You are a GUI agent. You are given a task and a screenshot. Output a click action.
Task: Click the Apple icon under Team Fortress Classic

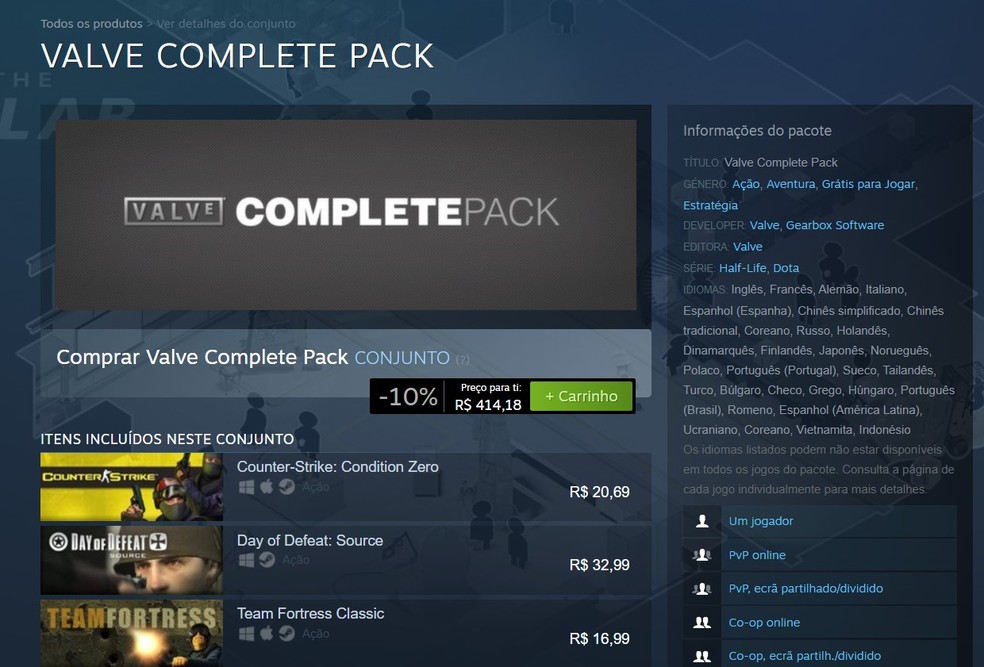[267, 633]
